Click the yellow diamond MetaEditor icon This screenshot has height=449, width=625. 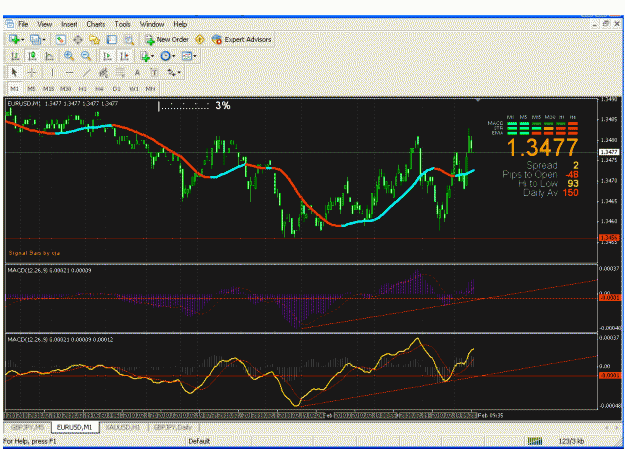point(200,39)
